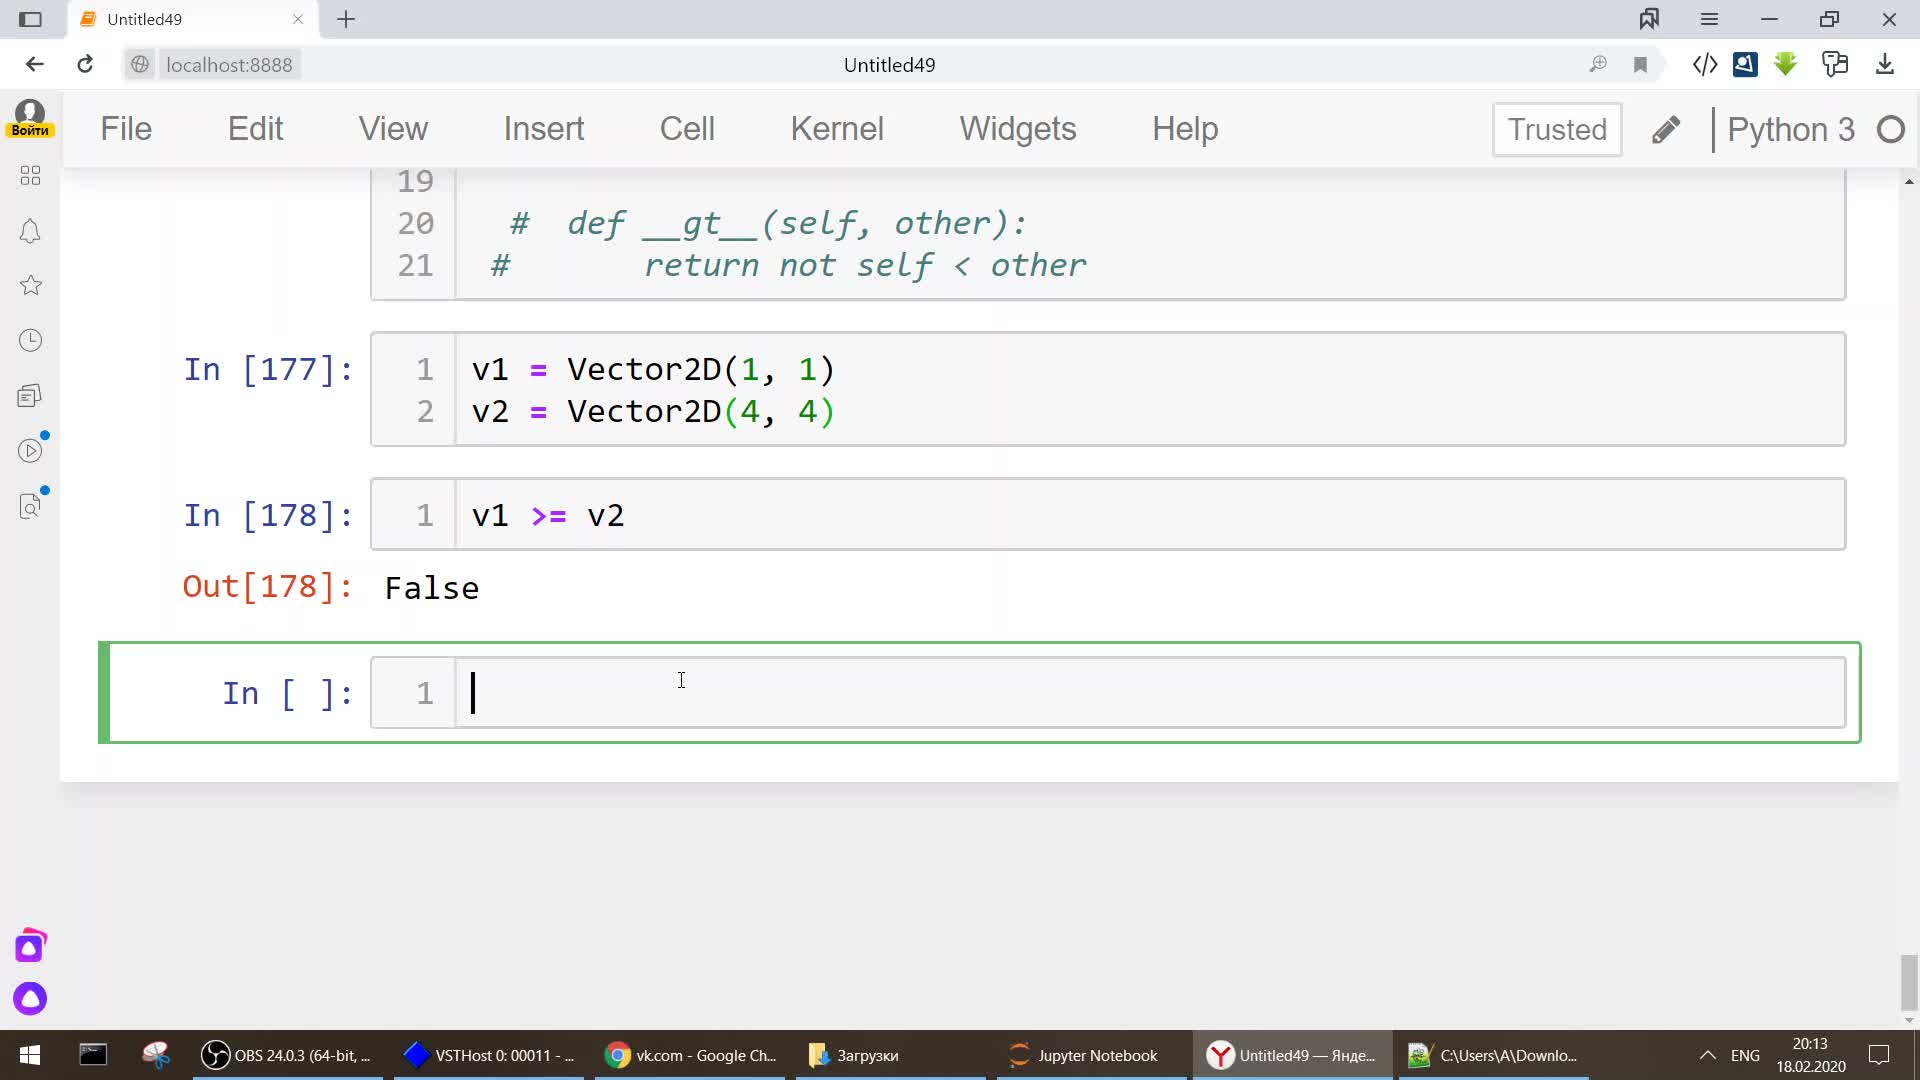Launch the Alice assistant icon
The width and height of the screenshot is (1920, 1080).
click(x=30, y=998)
